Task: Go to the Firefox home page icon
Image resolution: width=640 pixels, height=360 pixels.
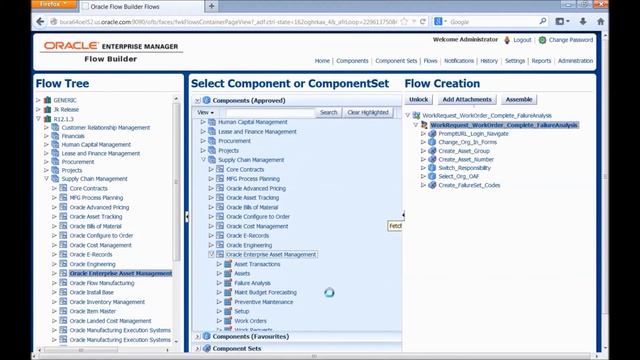Action: (600, 22)
